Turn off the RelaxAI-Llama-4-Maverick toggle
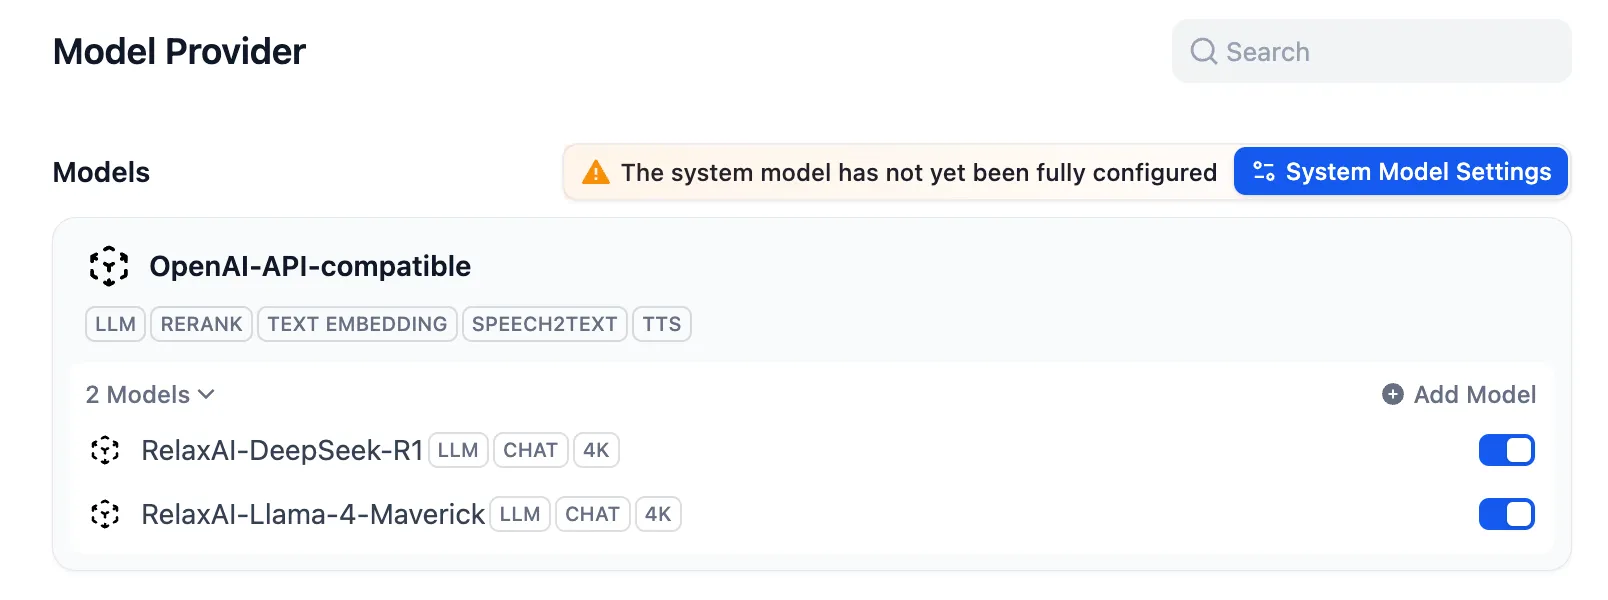 1506,514
